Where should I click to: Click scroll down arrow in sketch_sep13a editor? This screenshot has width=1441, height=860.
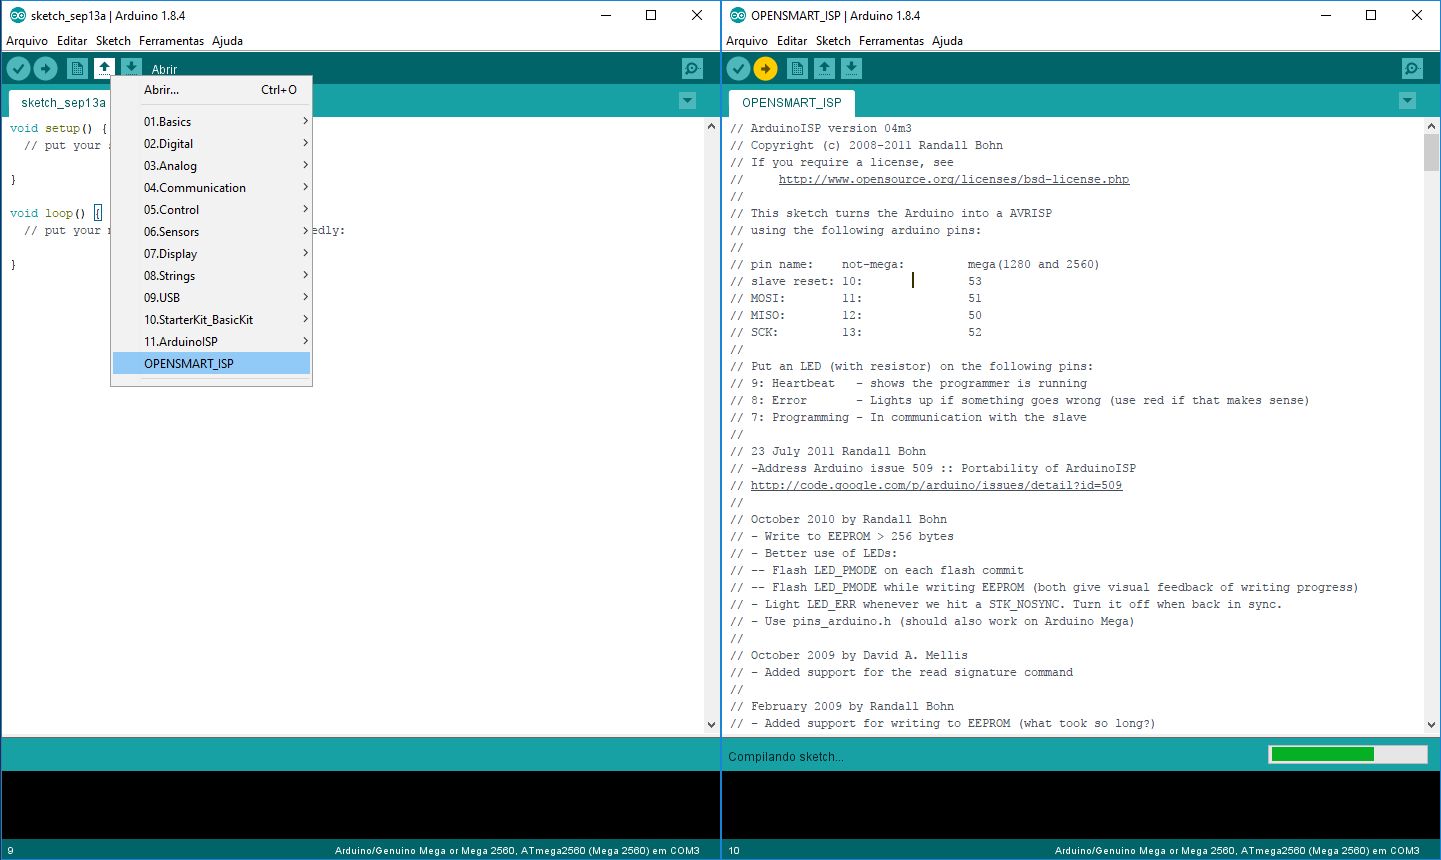tap(711, 725)
